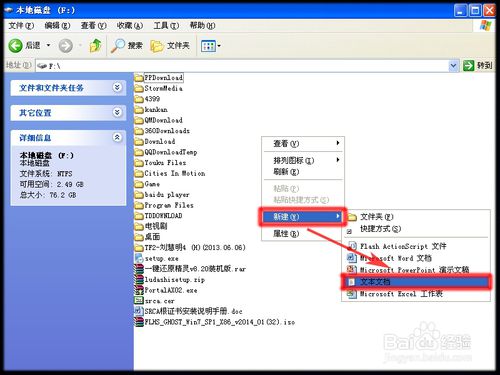
Task: Create new 文本文档 text document
Action: coord(416,282)
